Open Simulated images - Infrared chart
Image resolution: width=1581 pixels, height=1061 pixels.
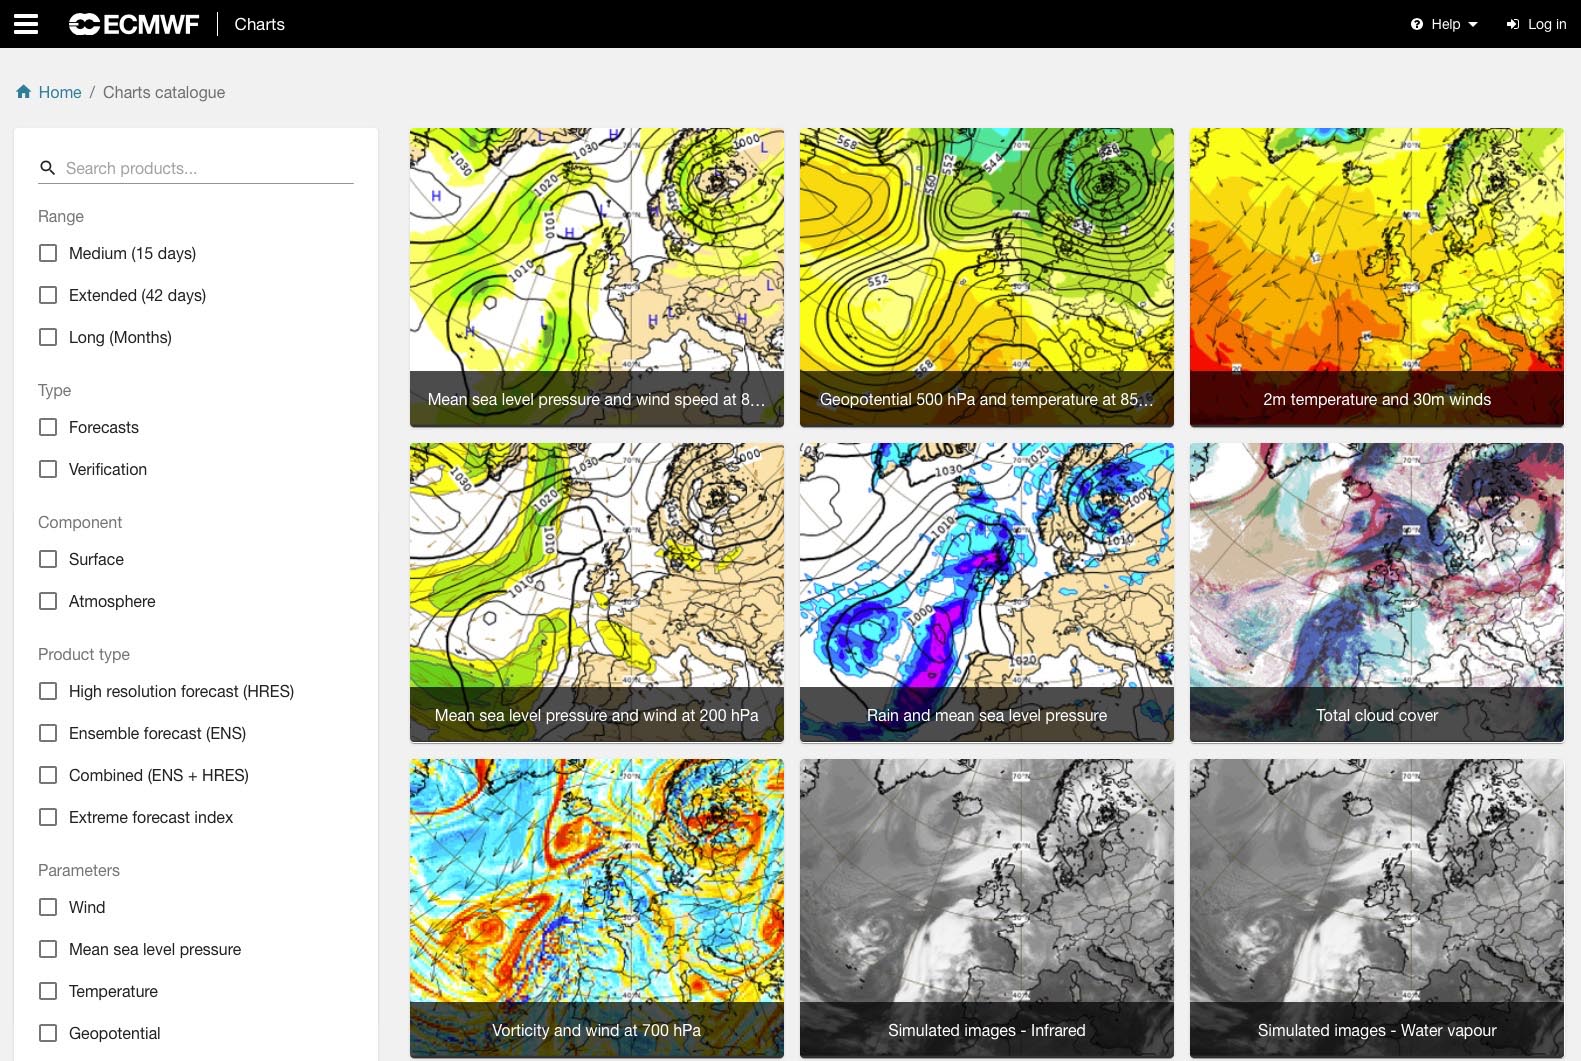[987, 908]
